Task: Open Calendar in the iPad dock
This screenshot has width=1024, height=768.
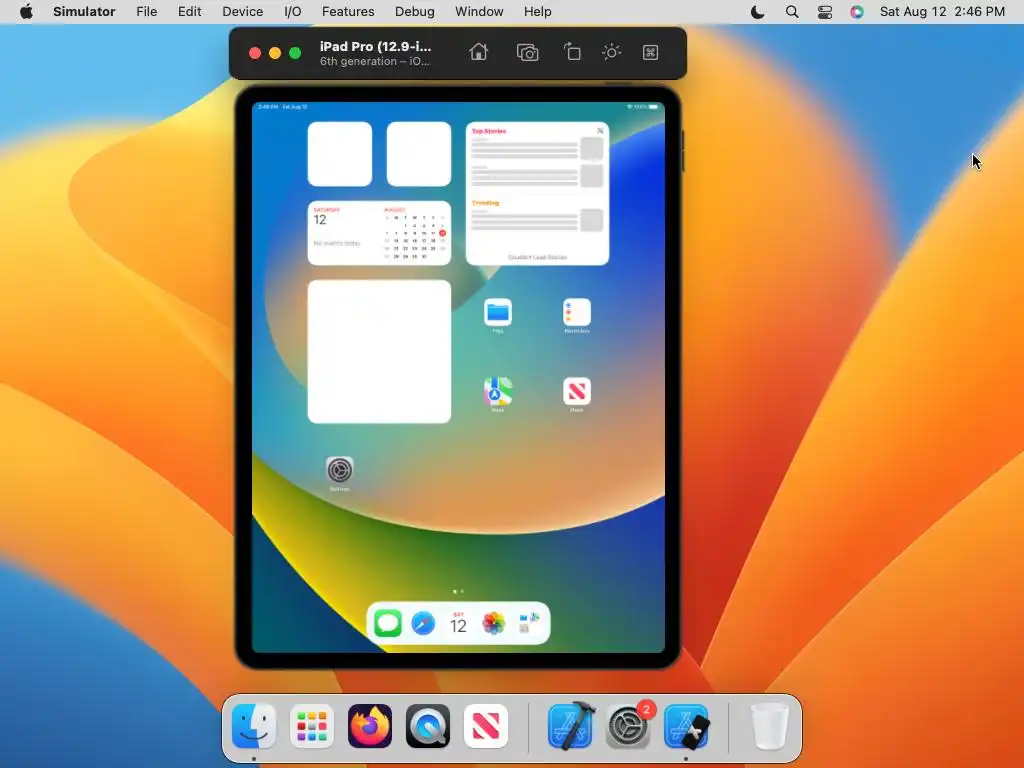Action: 458,623
